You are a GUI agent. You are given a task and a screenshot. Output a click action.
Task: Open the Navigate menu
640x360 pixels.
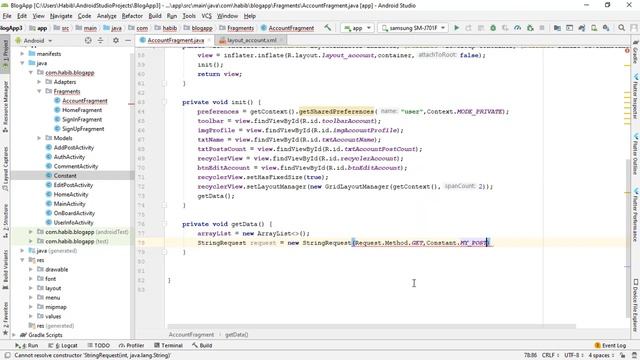[61, 16]
